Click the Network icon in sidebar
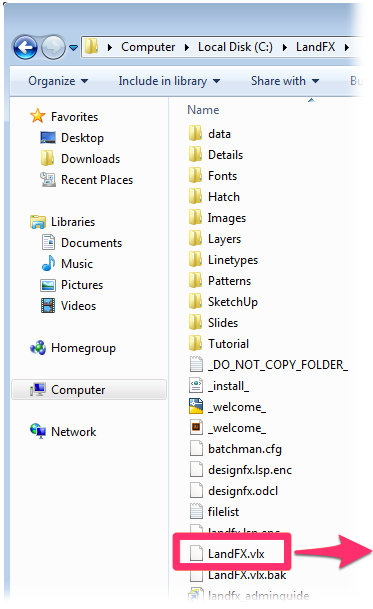The image size is (373, 609). coord(38,431)
